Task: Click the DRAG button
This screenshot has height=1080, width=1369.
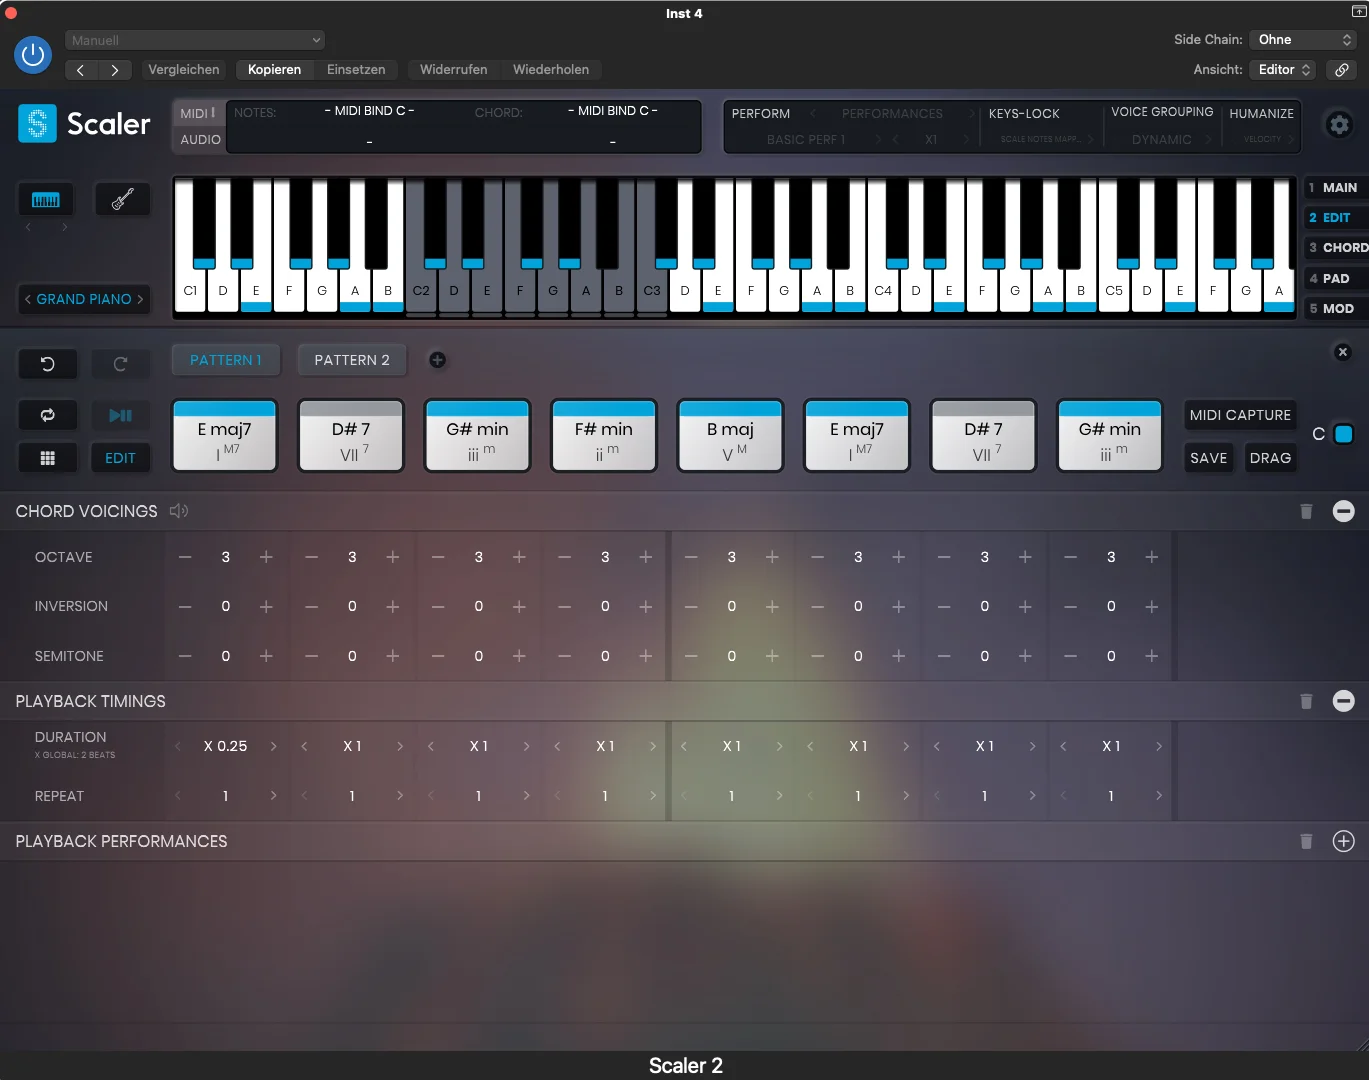Action: 1270,458
